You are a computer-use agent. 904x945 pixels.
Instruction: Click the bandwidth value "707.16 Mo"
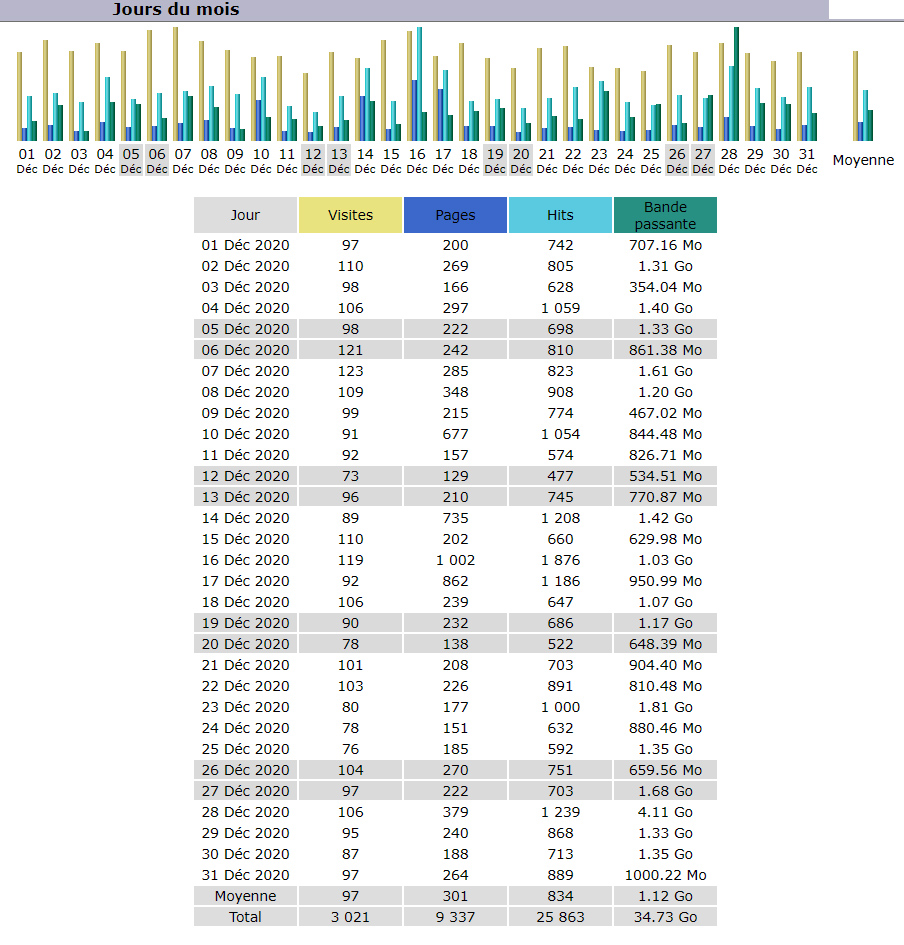point(665,245)
